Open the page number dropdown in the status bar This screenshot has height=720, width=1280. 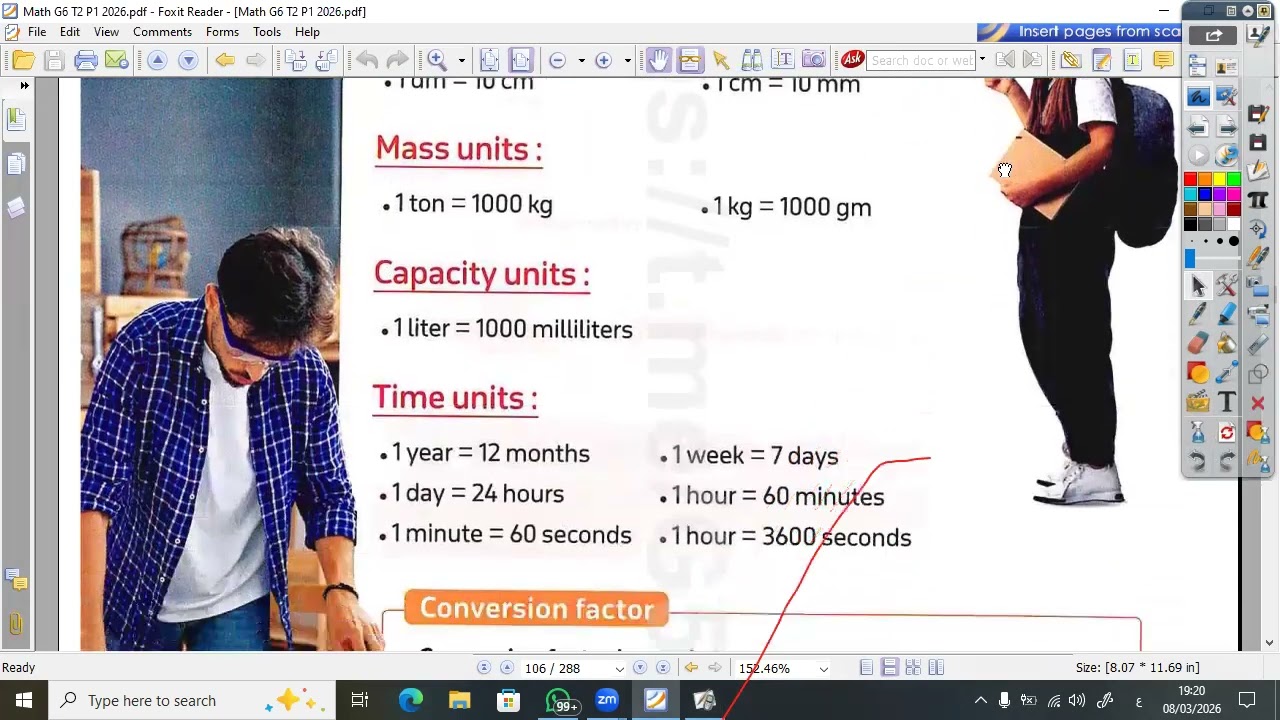[619, 668]
